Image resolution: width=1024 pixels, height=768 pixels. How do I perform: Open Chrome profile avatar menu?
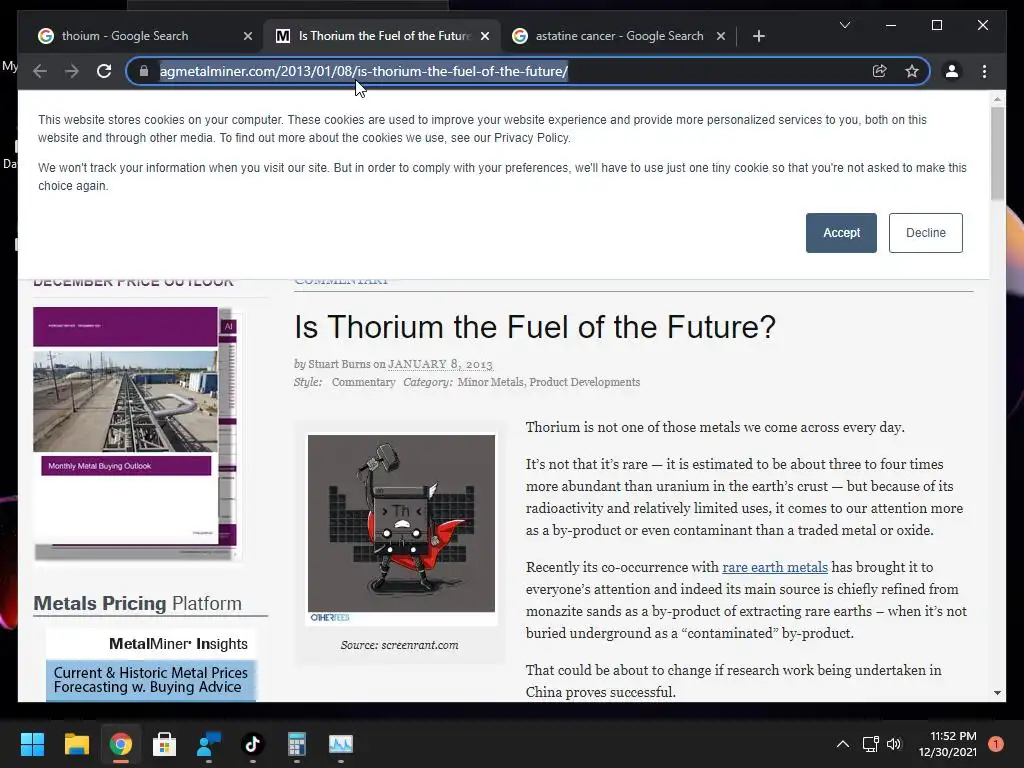click(x=952, y=71)
